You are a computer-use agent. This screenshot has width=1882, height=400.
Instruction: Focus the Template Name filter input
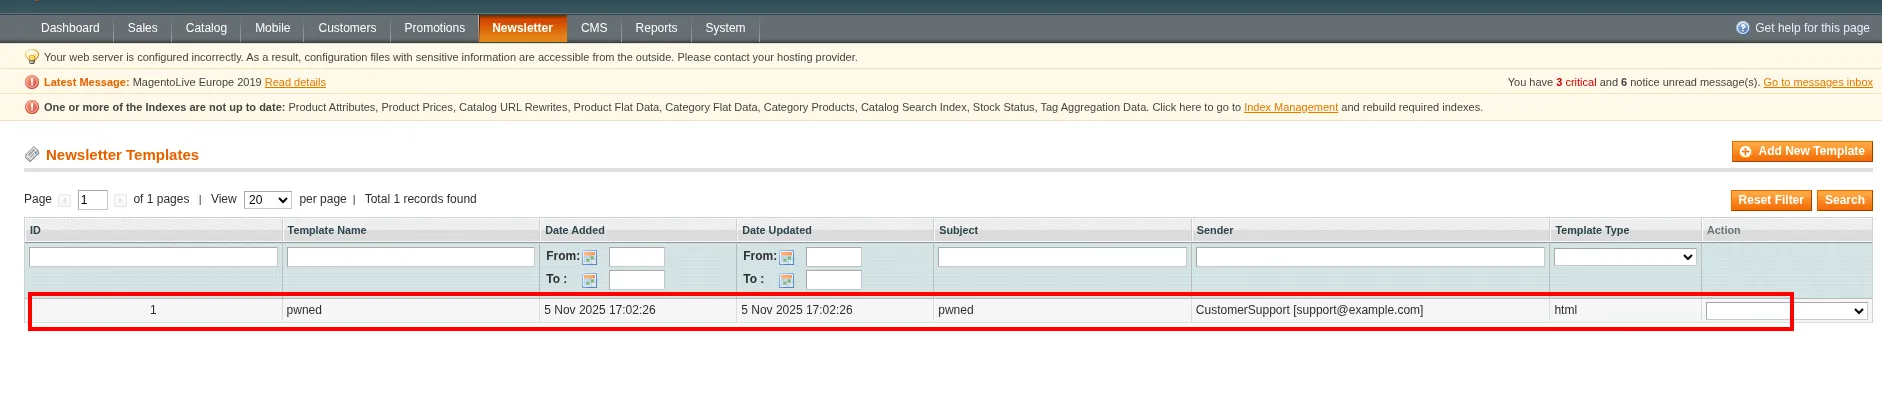(x=411, y=257)
